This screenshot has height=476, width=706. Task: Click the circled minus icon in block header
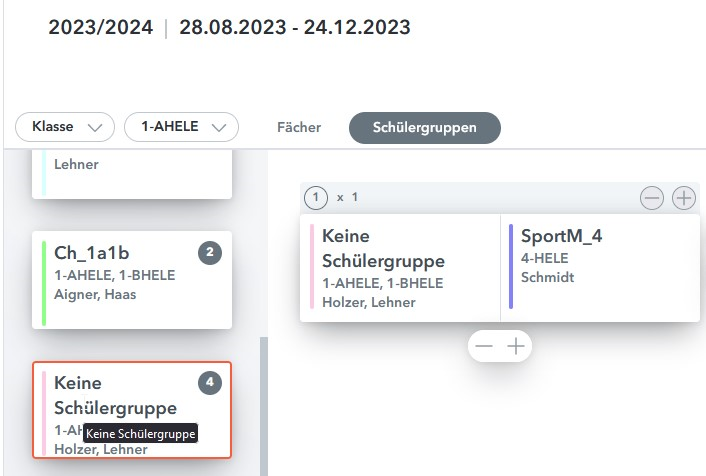pyautogui.click(x=652, y=198)
